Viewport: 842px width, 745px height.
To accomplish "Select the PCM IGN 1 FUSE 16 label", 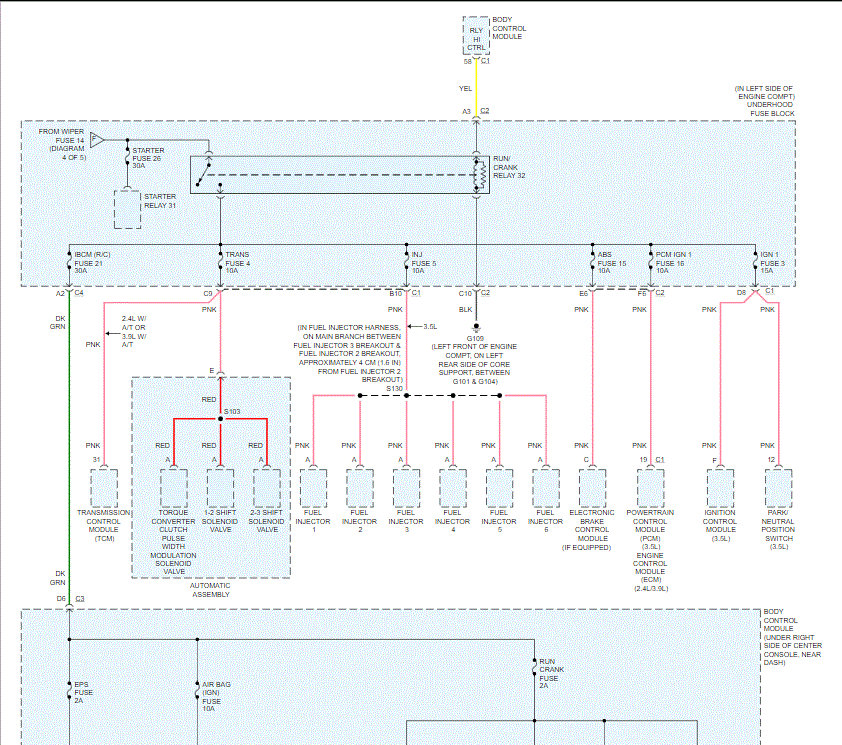I will tap(673, 262).
